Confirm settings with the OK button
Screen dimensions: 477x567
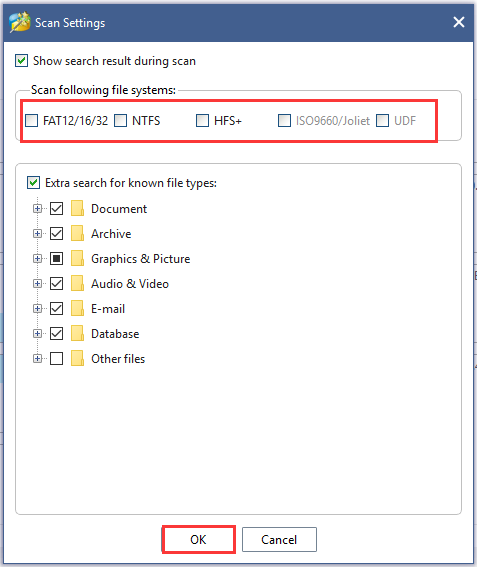(198, 540)
